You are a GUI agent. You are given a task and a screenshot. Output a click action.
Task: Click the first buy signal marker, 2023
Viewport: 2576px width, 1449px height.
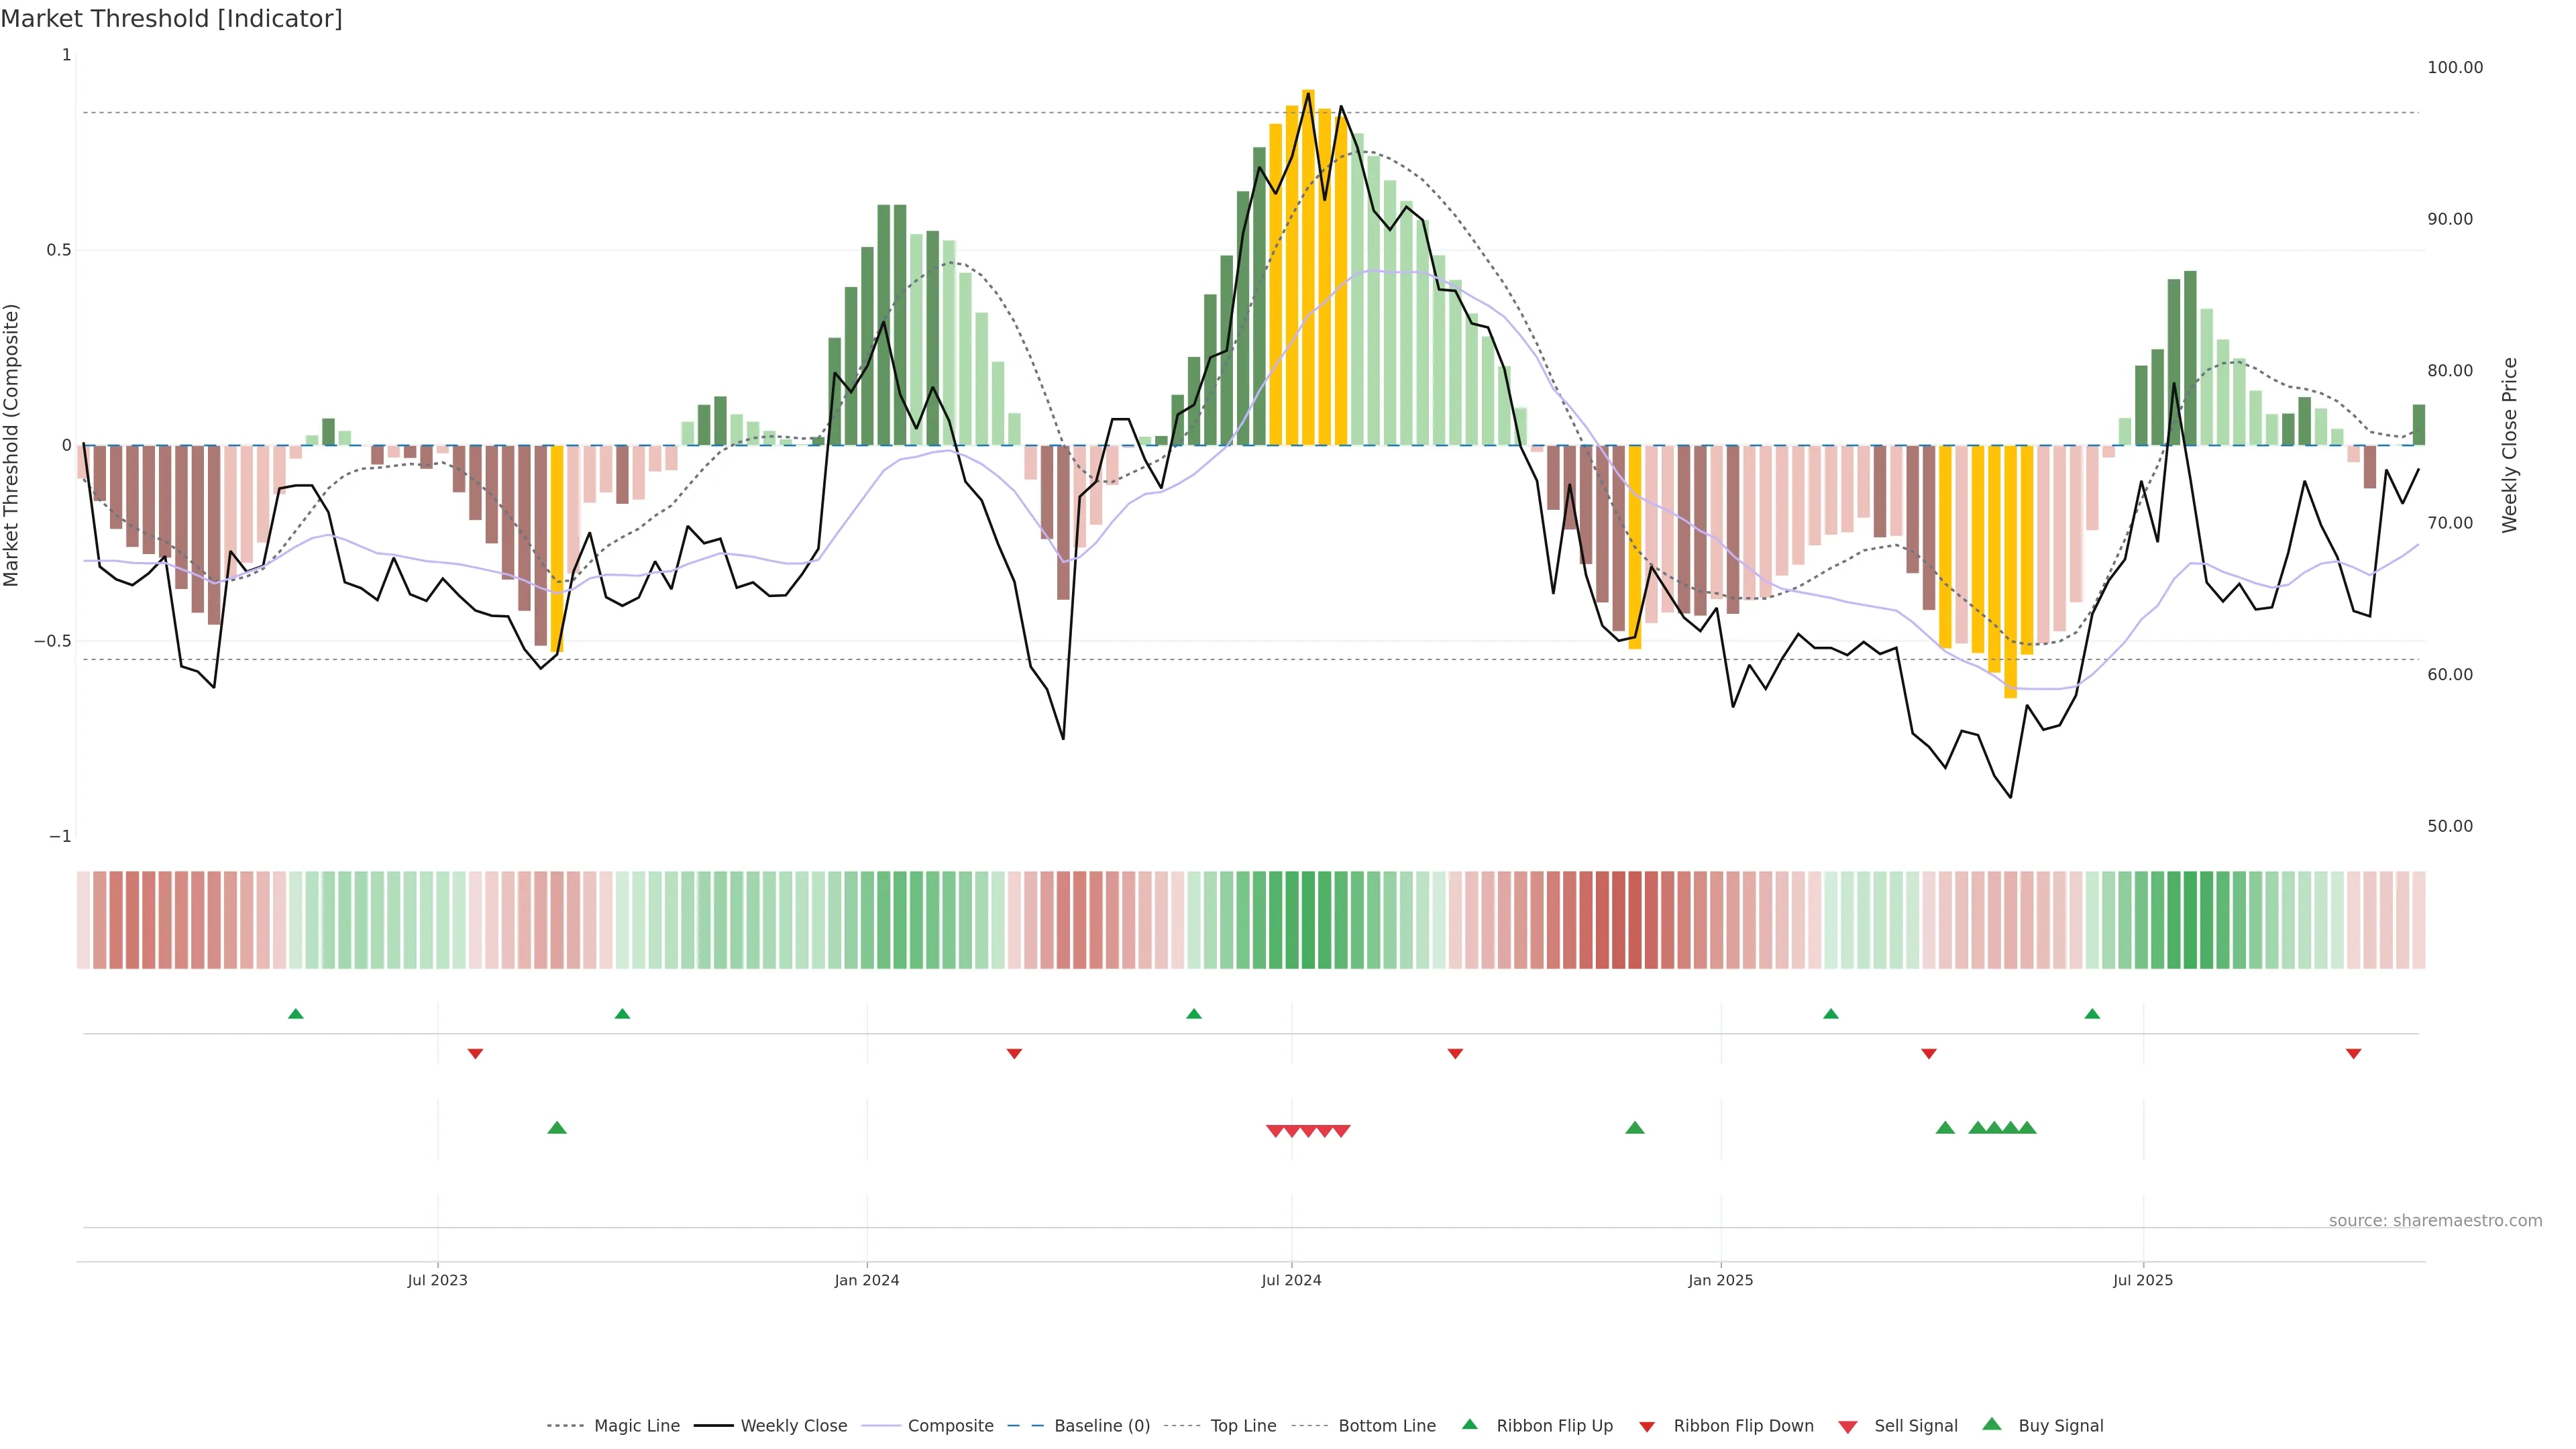tap(557, 1128)
